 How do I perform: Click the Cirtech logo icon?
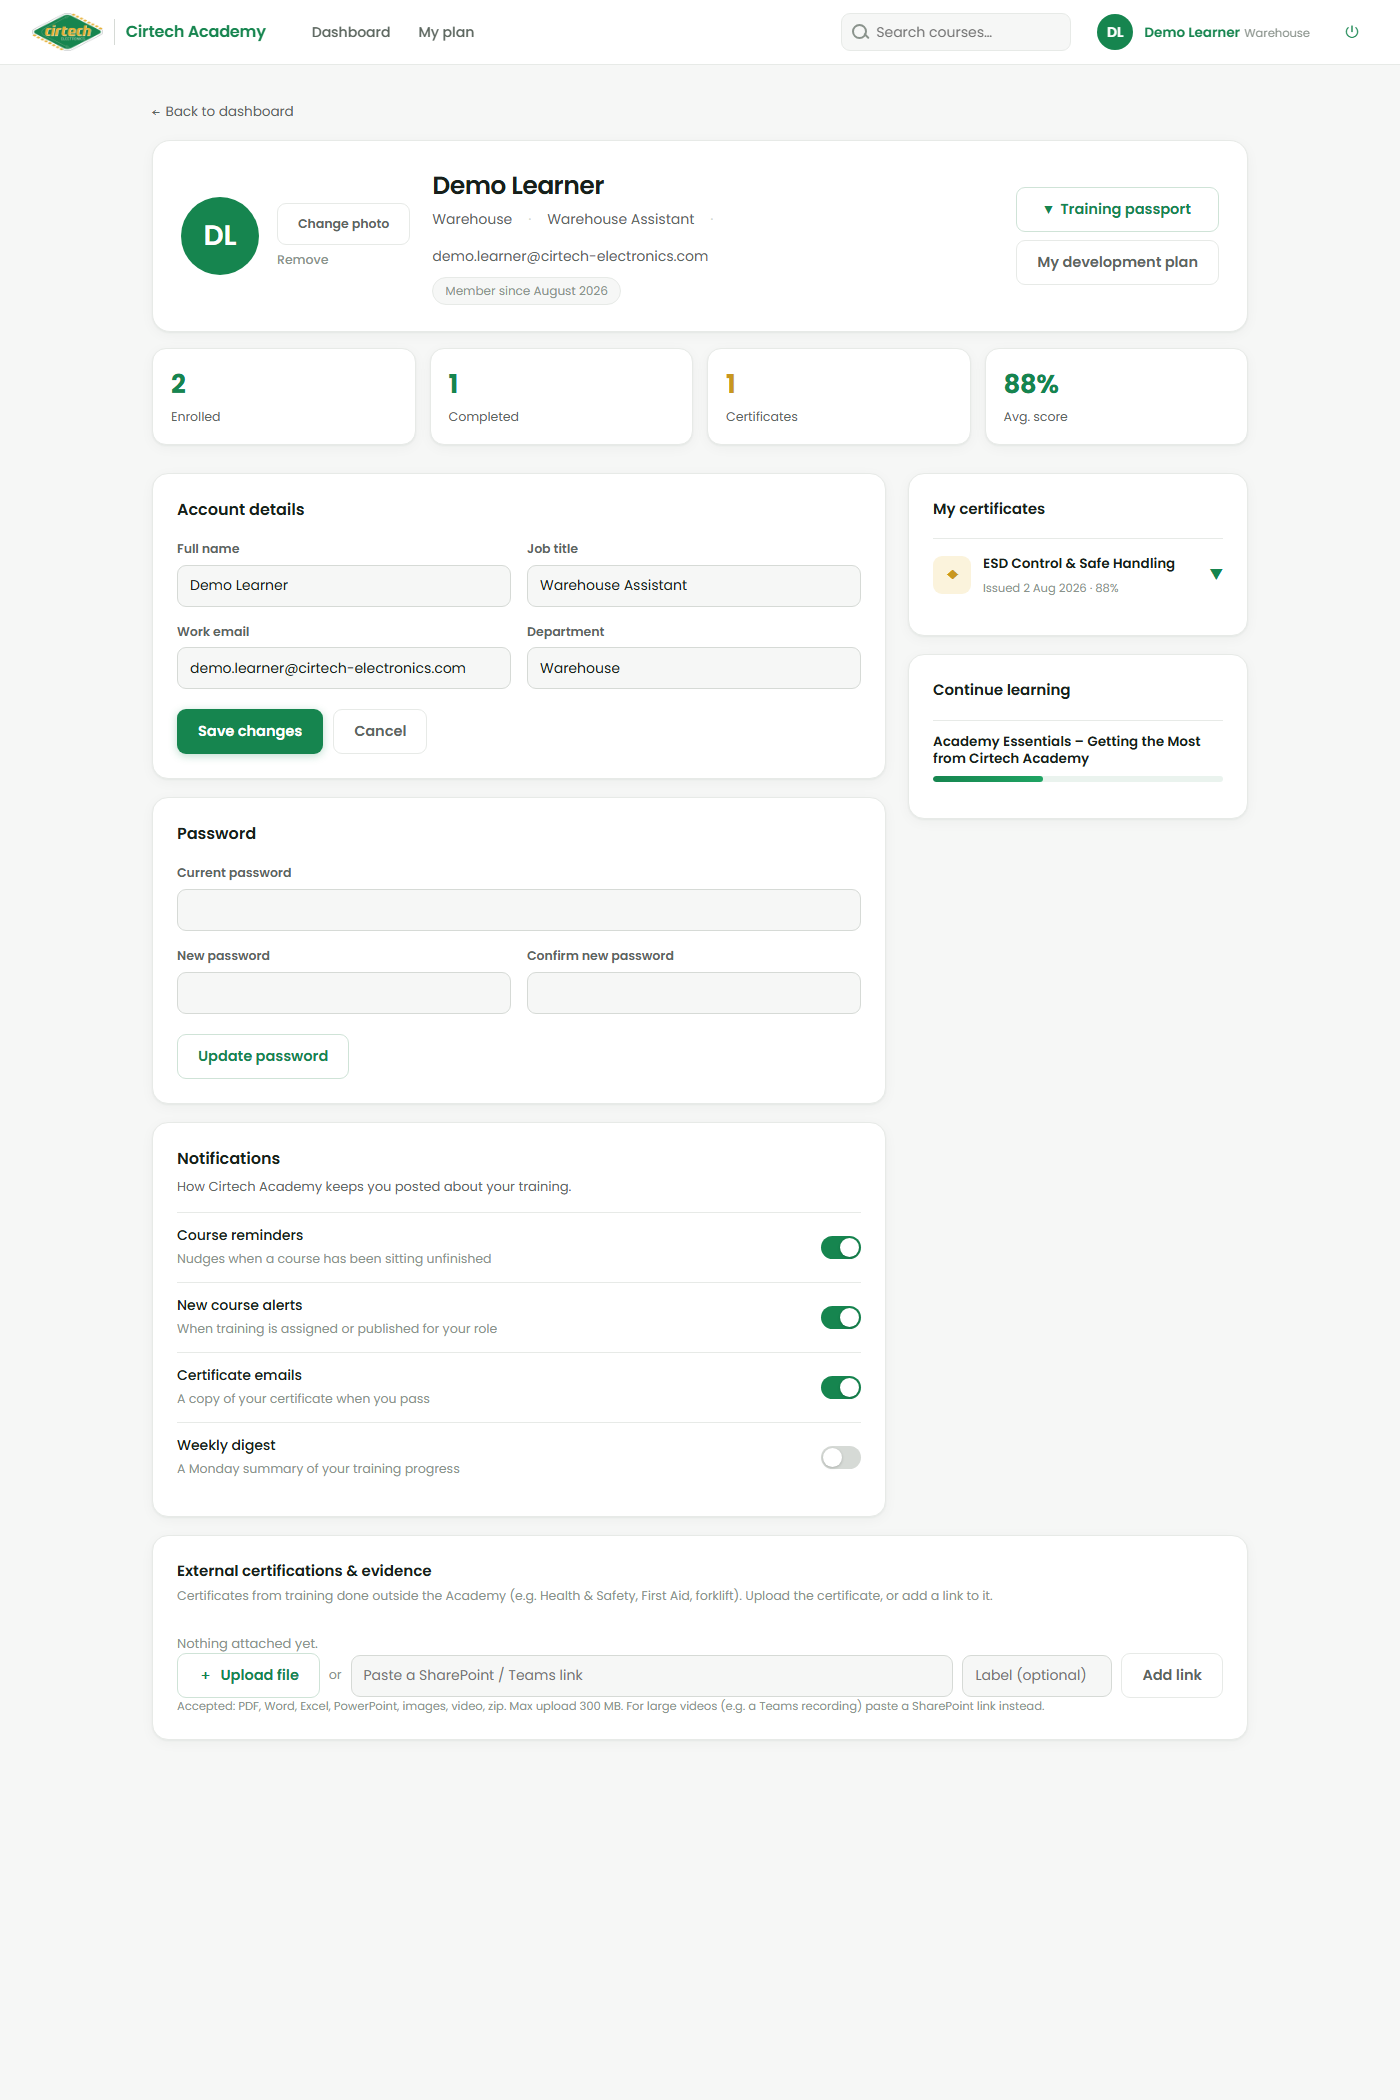[67, 32]
